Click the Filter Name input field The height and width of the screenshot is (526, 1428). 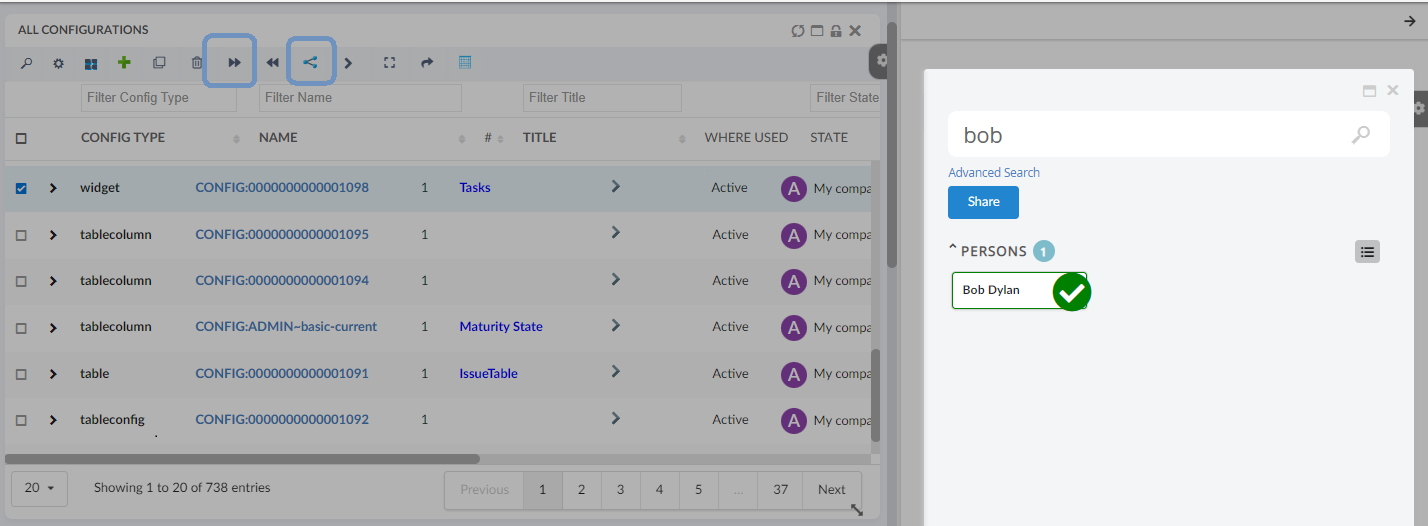point(360,98)
